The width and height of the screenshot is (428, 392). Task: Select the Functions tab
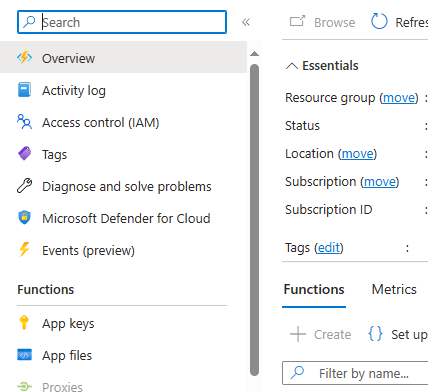coord(314,289)
